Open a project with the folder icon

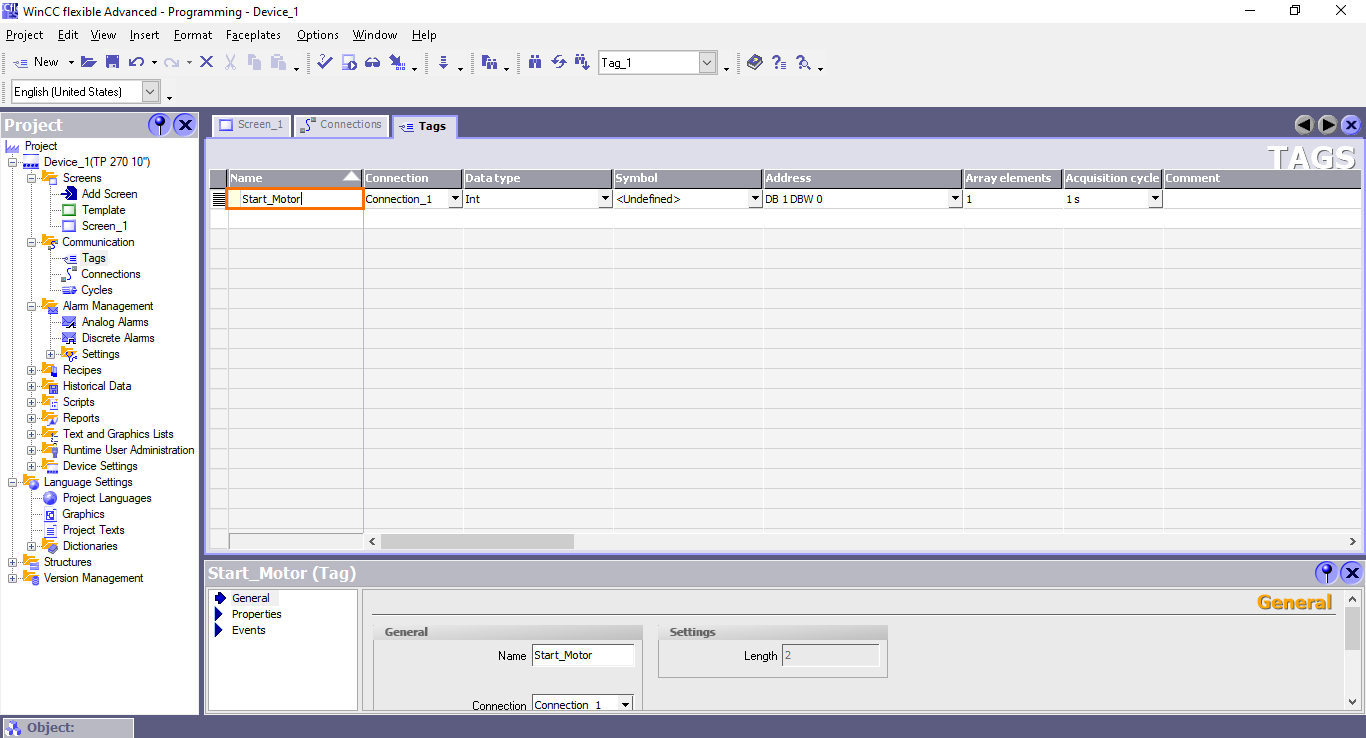coord(89,62)
